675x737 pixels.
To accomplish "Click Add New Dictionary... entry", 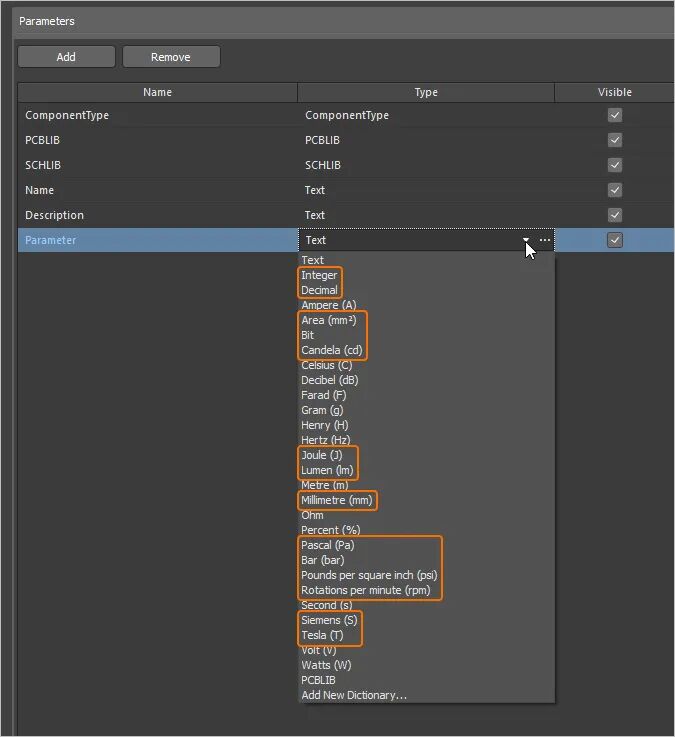I will (354, 695).
